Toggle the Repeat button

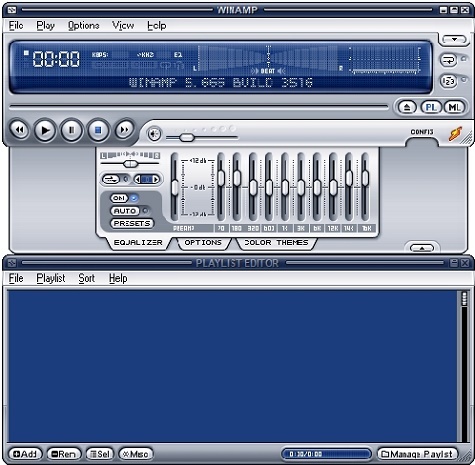point(448,60)
